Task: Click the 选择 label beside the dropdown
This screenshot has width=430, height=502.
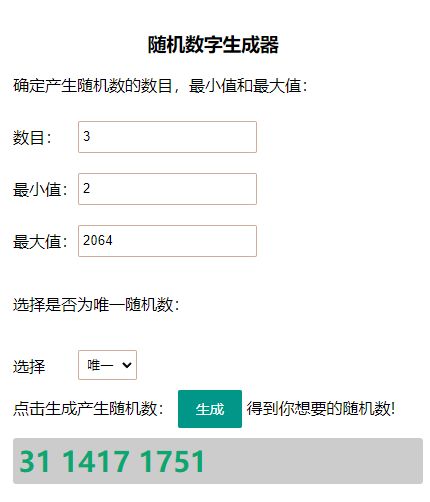Action: (x=29, y=367)
